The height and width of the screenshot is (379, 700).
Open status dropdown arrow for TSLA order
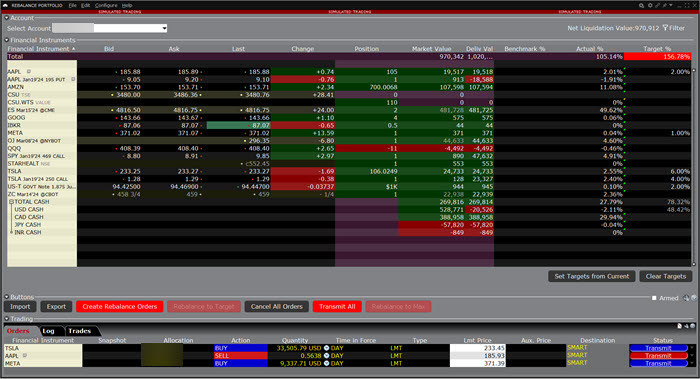pos(692,348)
